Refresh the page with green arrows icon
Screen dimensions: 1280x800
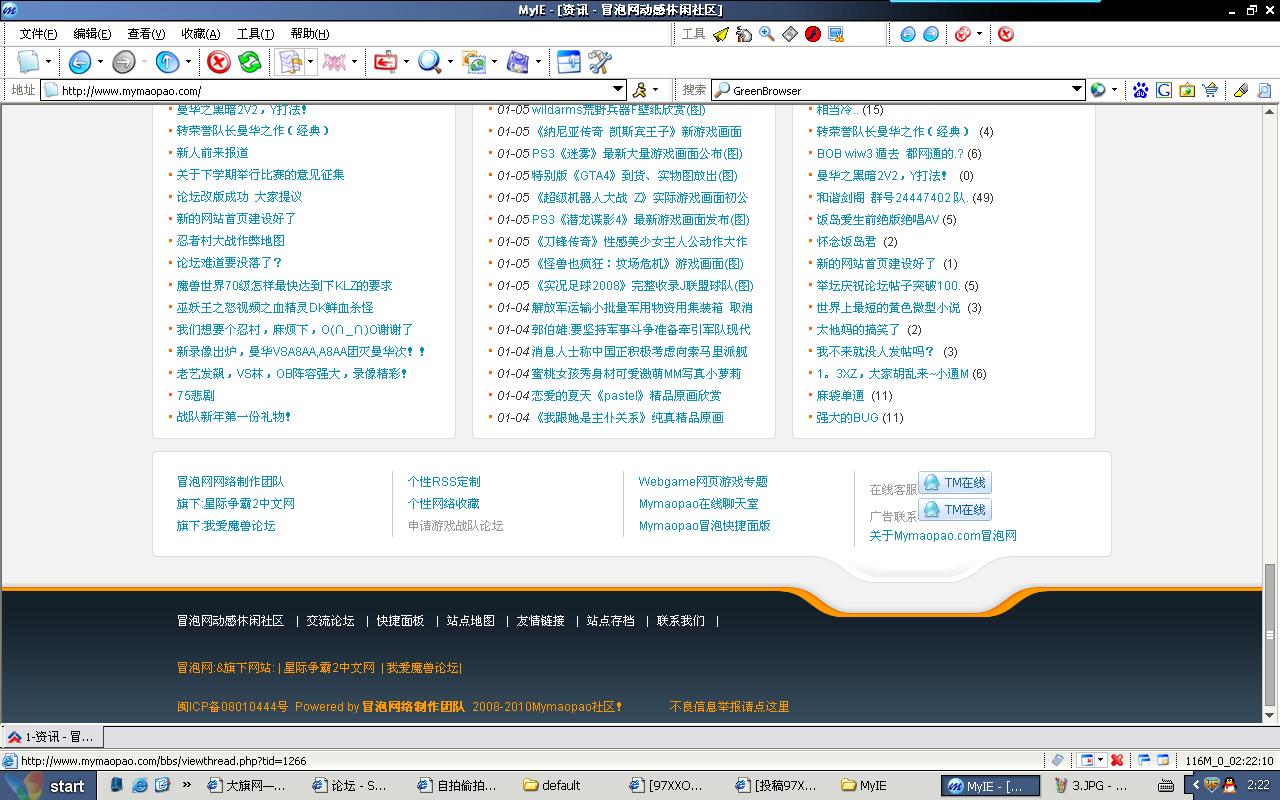pos(249,62)
